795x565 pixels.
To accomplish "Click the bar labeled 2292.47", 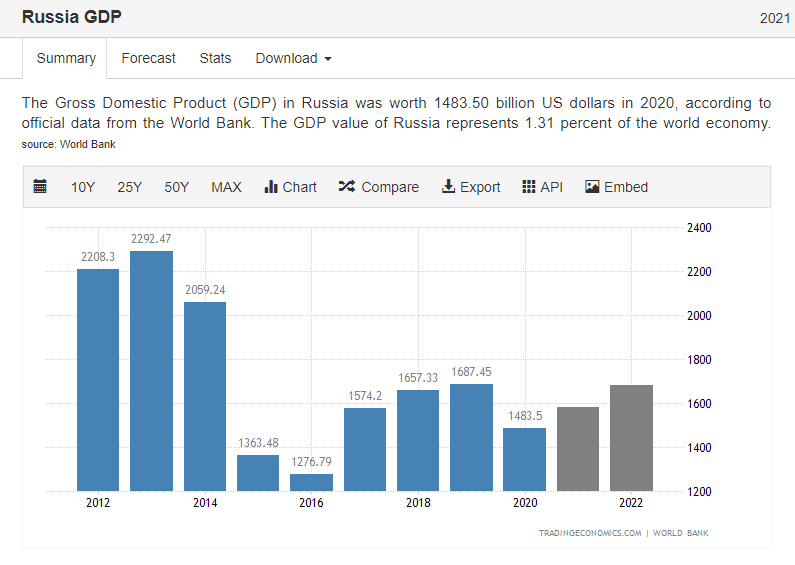I will (151, 371).
